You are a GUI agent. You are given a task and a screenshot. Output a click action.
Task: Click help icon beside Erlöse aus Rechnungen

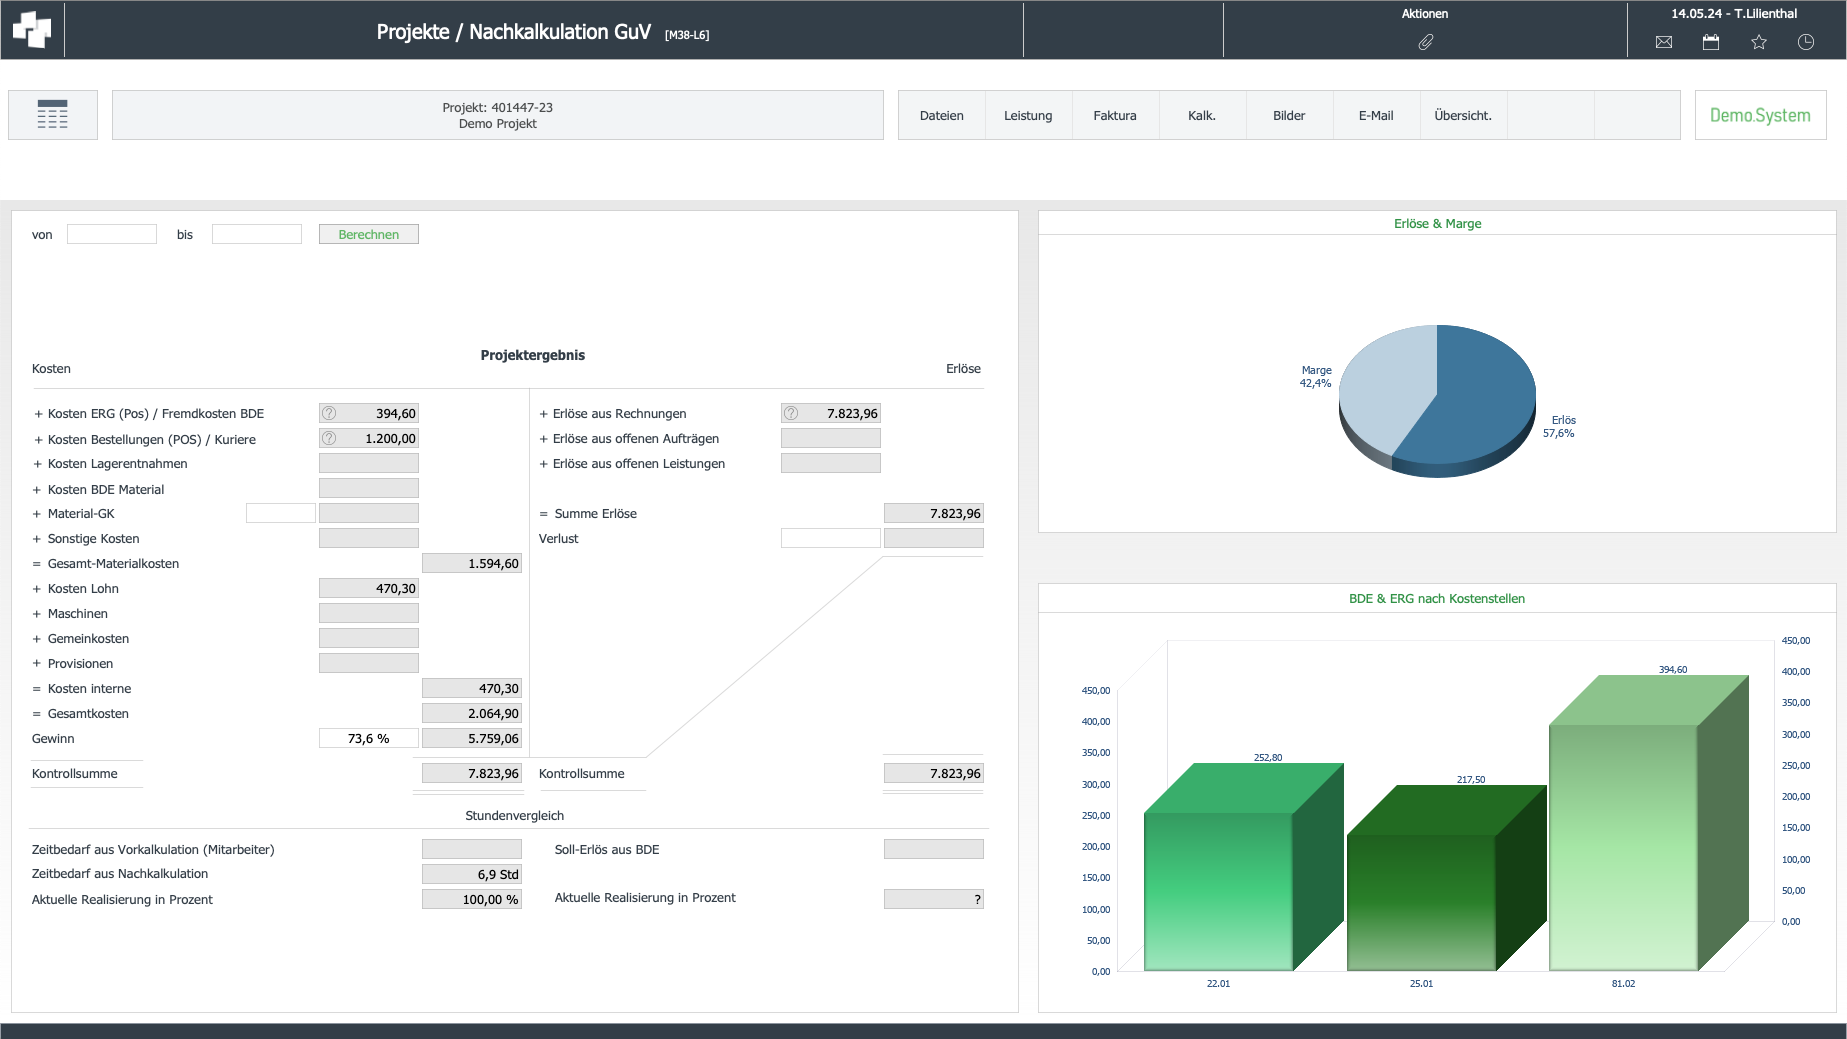791,413
